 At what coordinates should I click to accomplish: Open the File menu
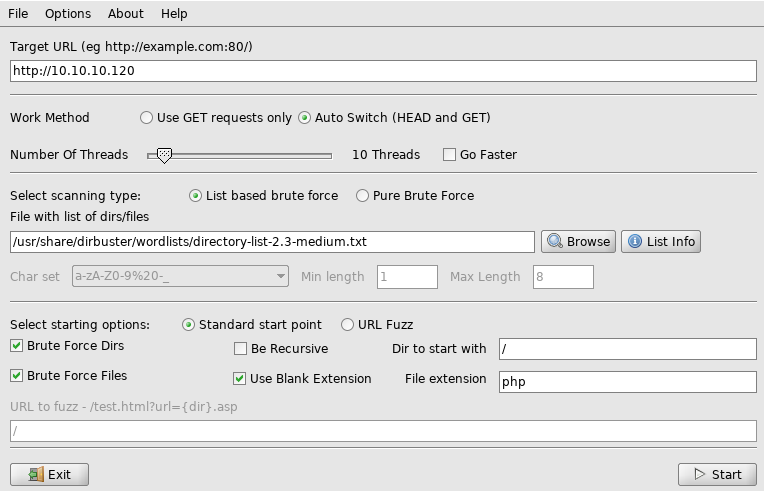pyautogui.click(x=18, y=14)
